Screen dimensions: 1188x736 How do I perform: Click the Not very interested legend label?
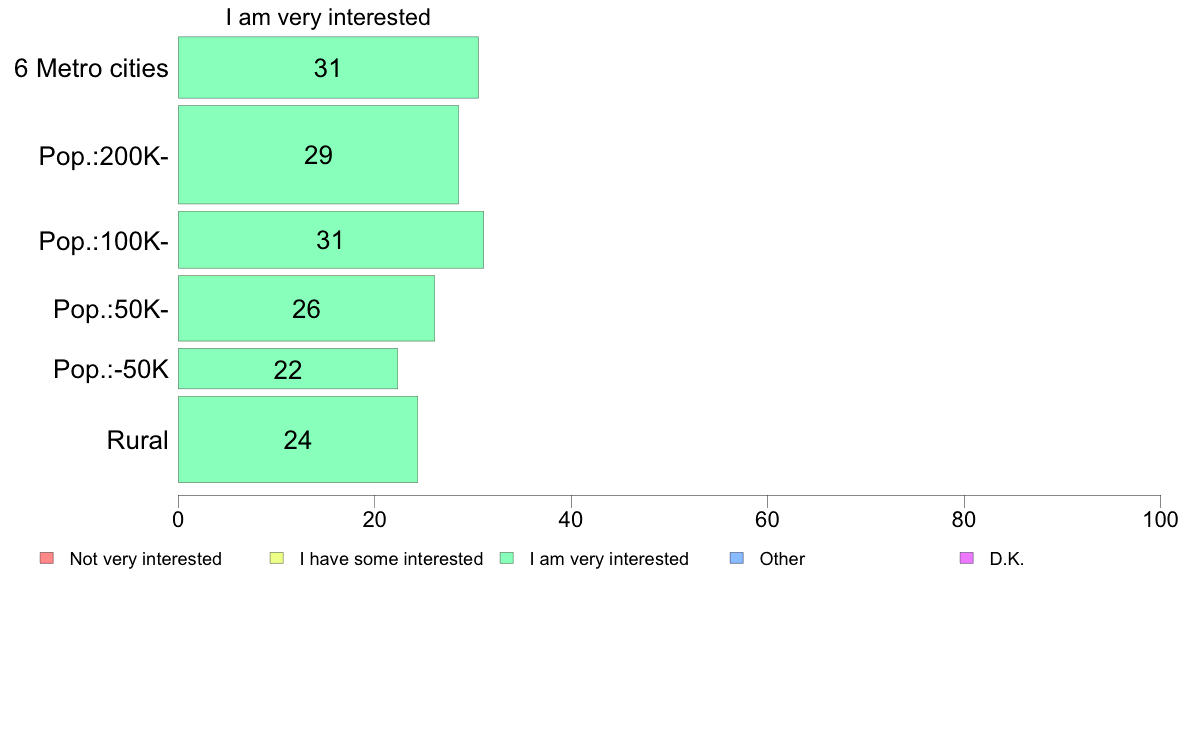click(x=145, y=559)
